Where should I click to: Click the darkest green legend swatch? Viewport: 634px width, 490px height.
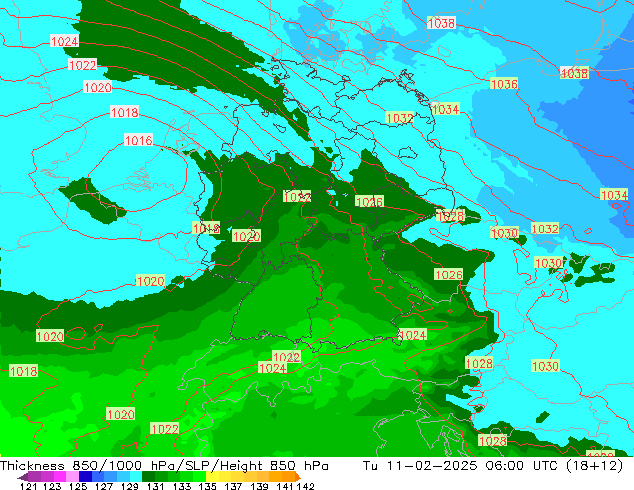[x=148, y=476]
